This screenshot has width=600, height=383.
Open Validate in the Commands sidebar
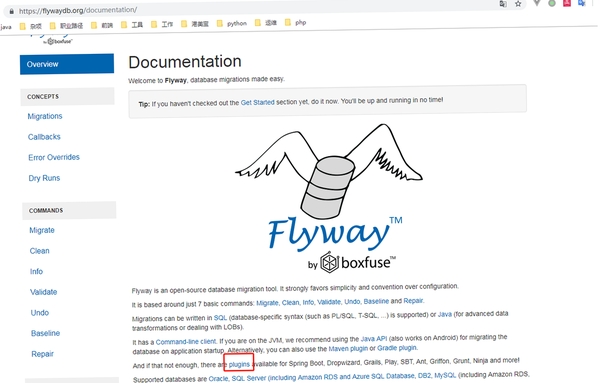click(44, 292)
